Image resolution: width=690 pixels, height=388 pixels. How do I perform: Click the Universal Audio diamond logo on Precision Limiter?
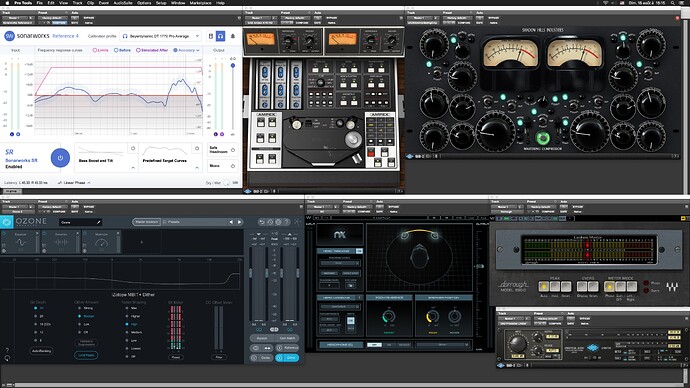593,348
